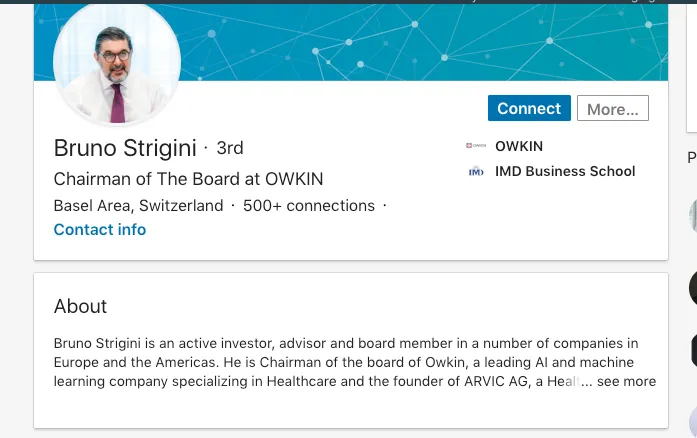Image resolution: width=697 pixels, height=438 pixels.
Task: Open the More... options menu
Action: coord(613,108)
